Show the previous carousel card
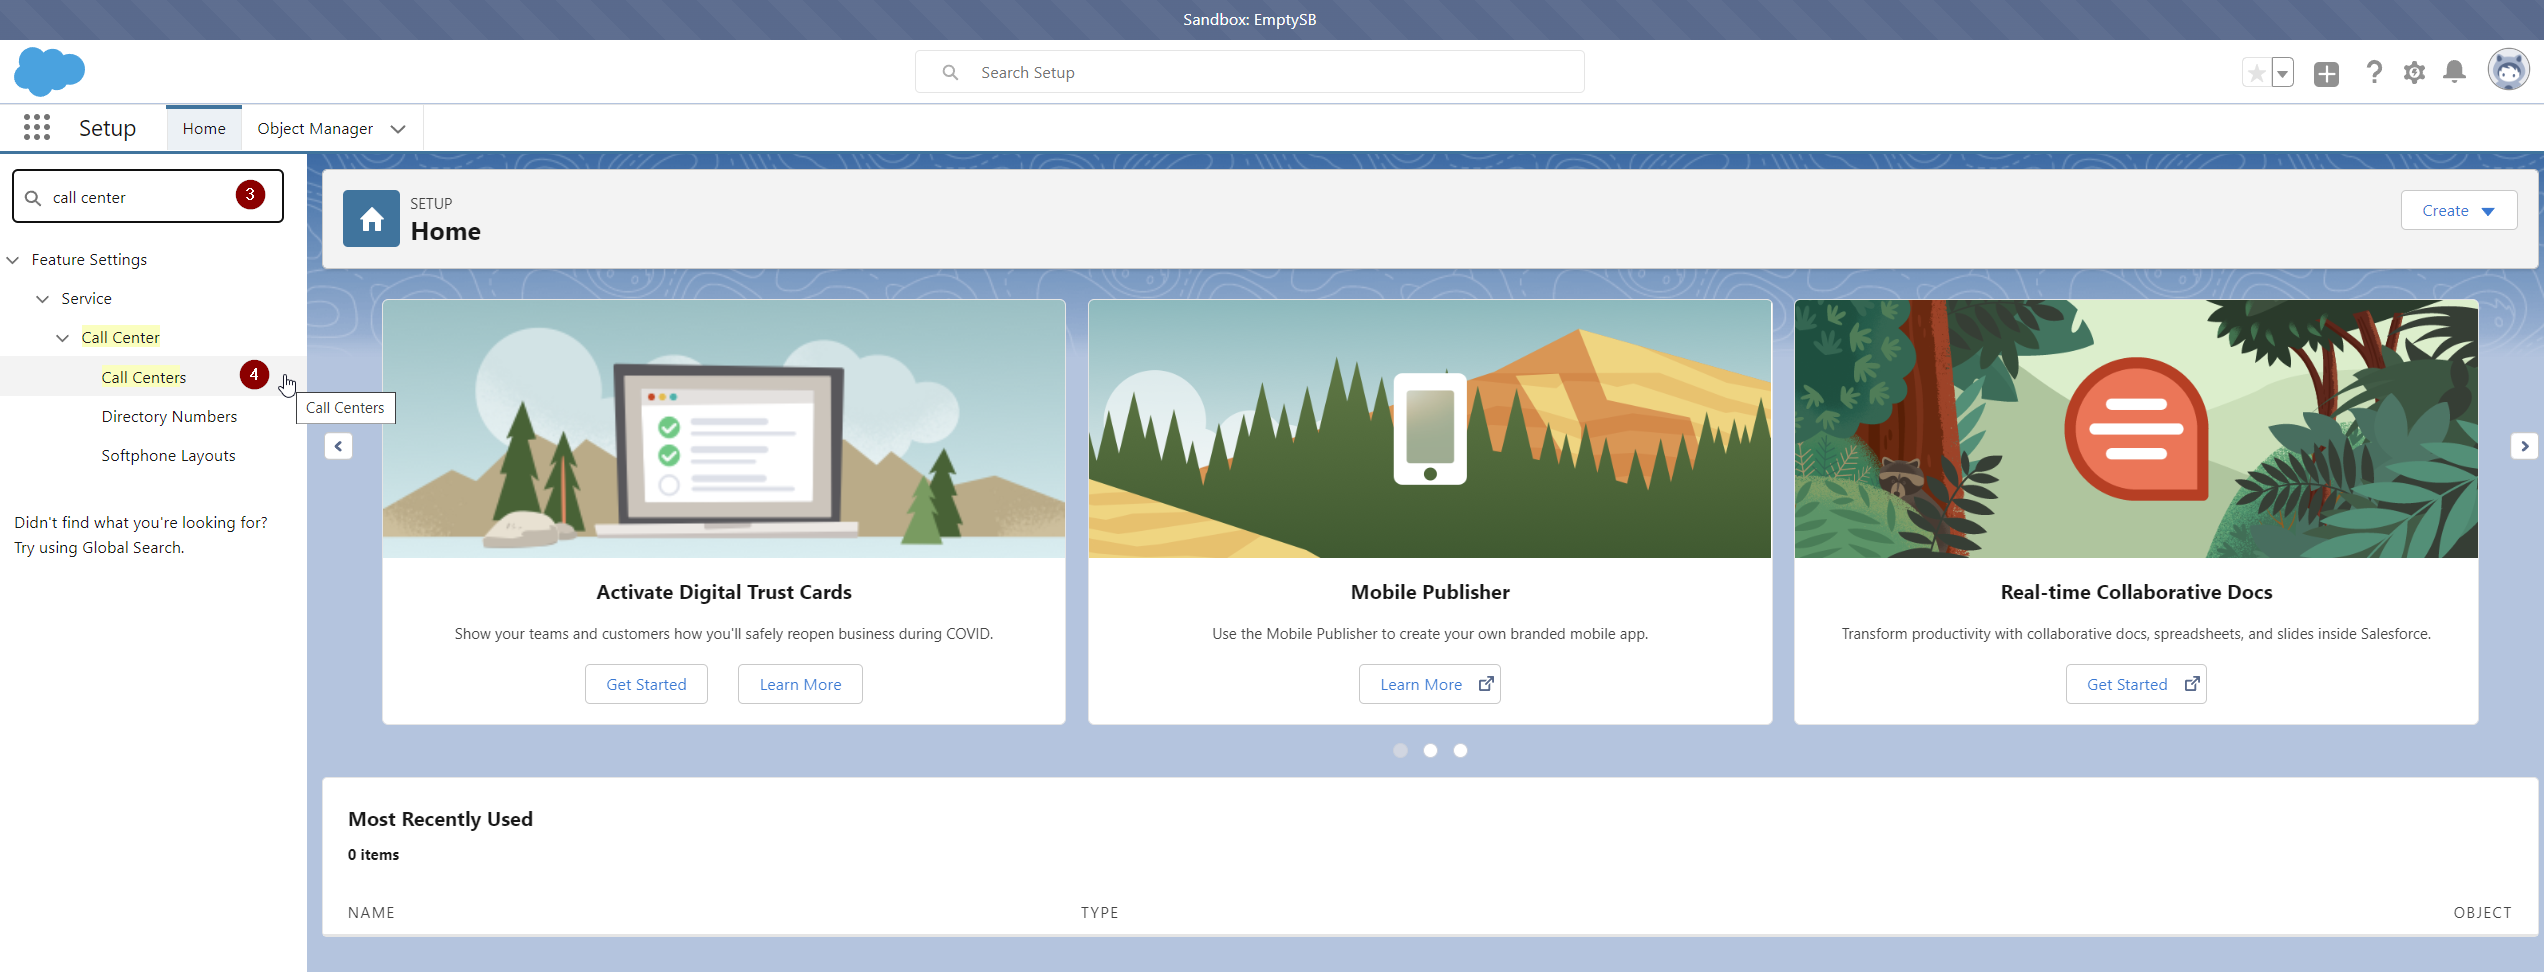The width and height of the screenshot is (2544, 972). pos(338,446)
